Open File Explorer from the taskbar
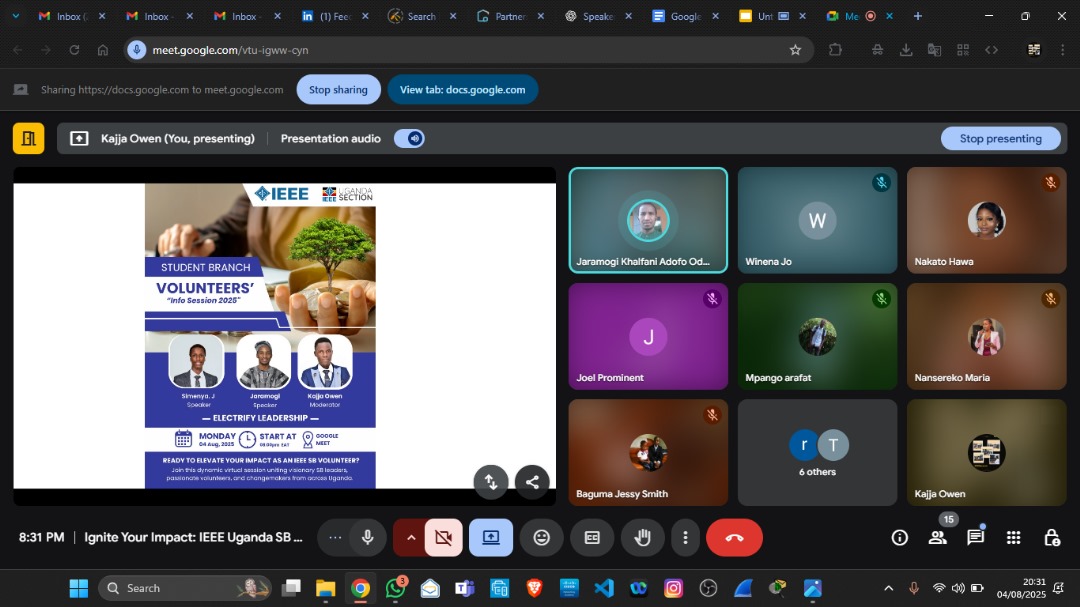 click(x=325, y=588)
